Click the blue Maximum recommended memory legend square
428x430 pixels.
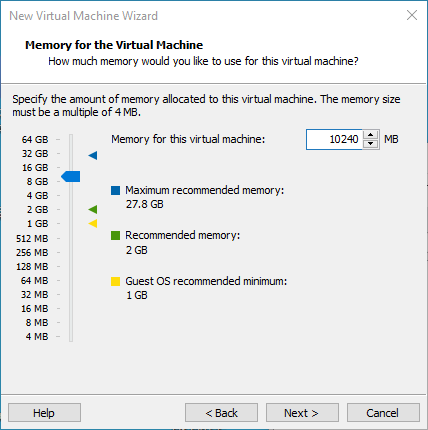pos(115,190)
